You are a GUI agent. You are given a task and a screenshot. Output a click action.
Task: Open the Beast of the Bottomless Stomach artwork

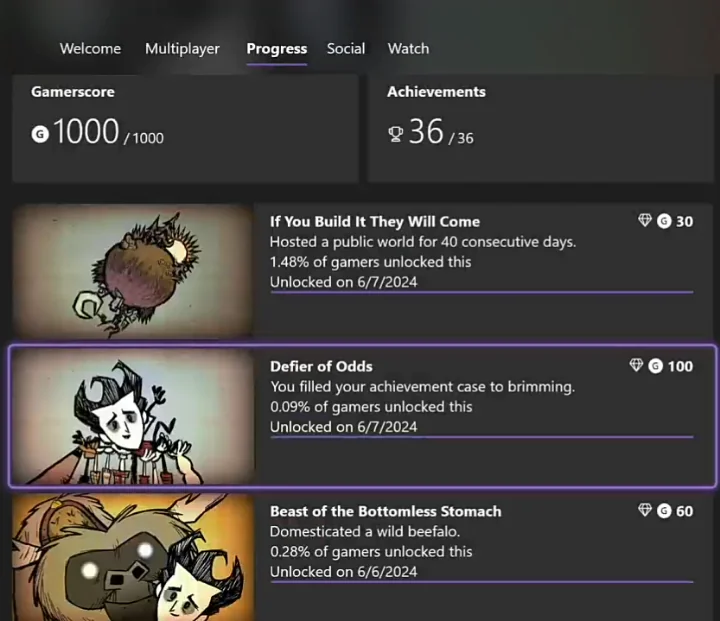click(132, 557)
